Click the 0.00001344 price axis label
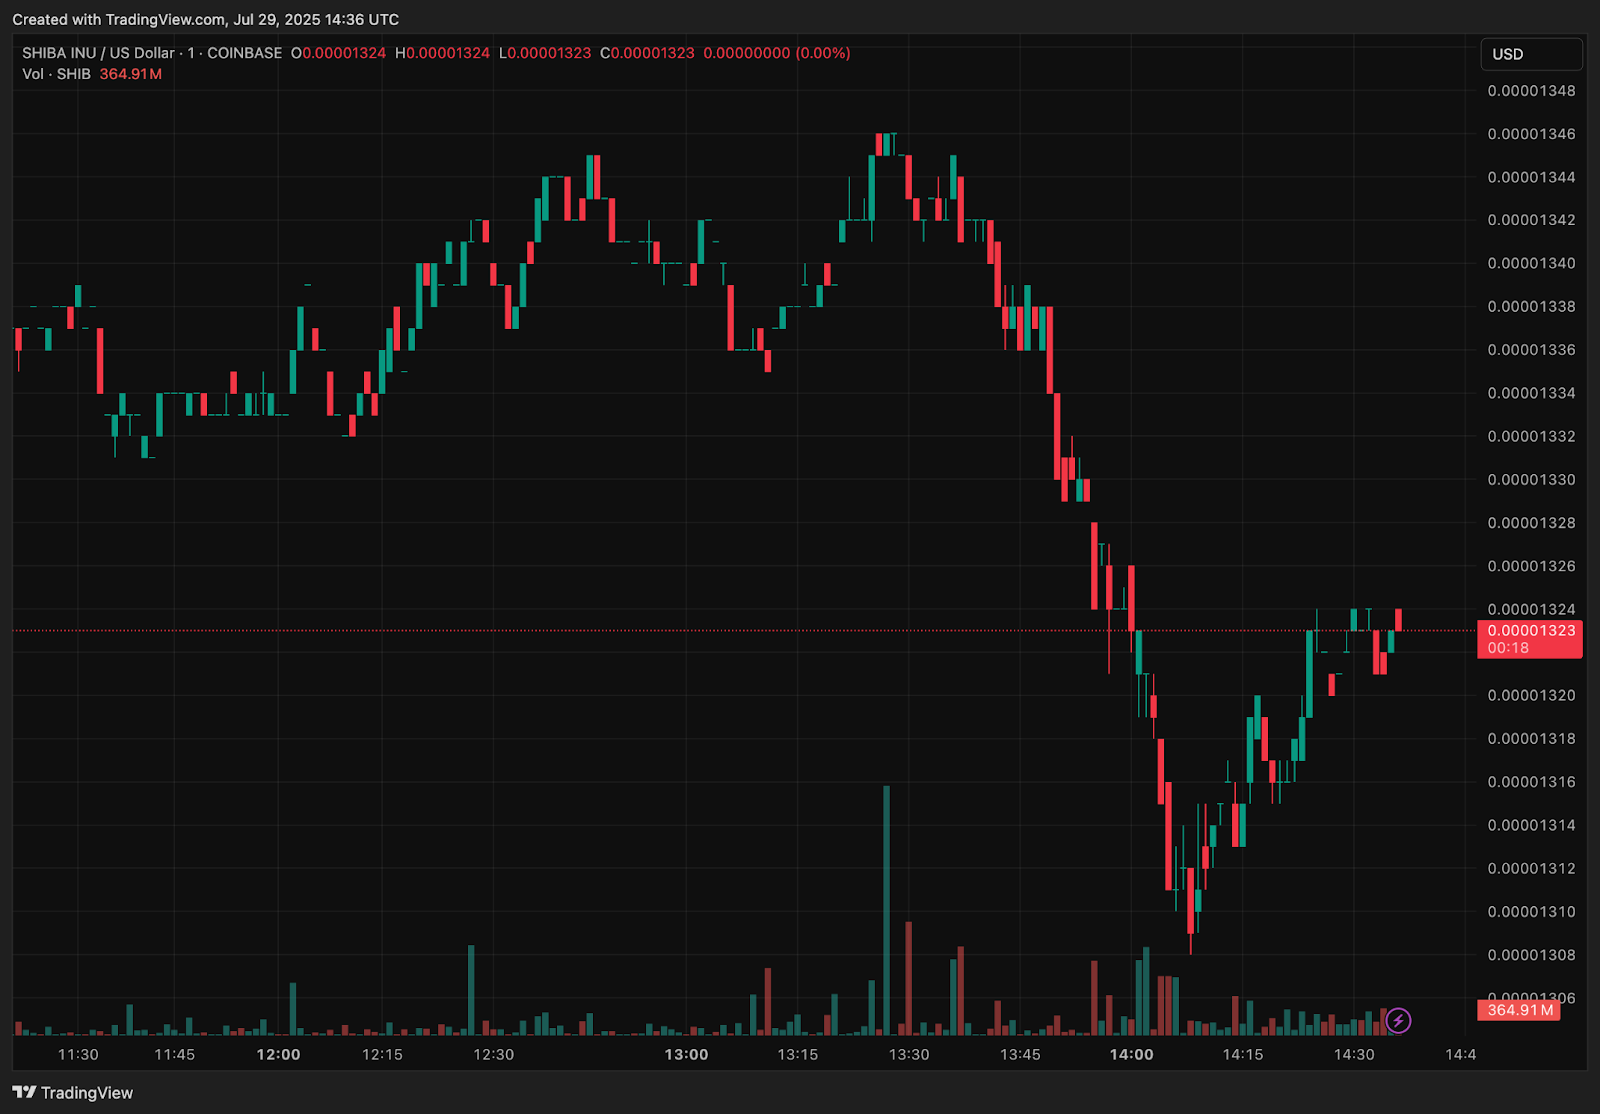The height and width of the screenshot is (1114, 1600). coord(1531,177)
